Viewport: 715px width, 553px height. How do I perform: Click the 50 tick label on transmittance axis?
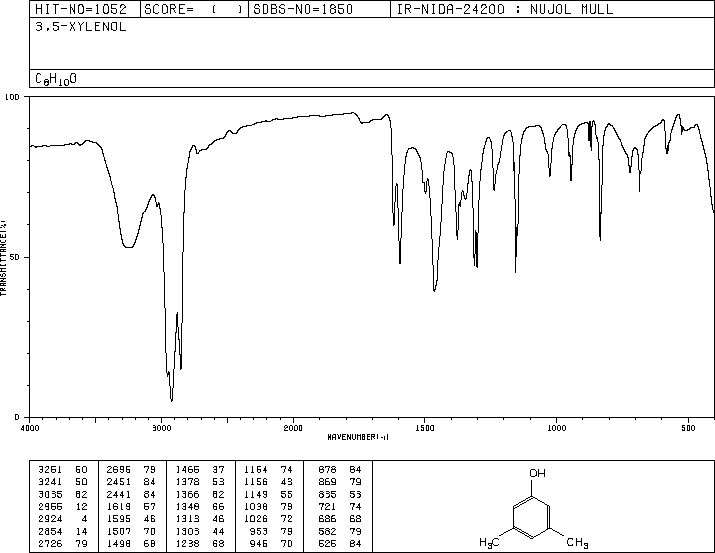tap(15, 257)
